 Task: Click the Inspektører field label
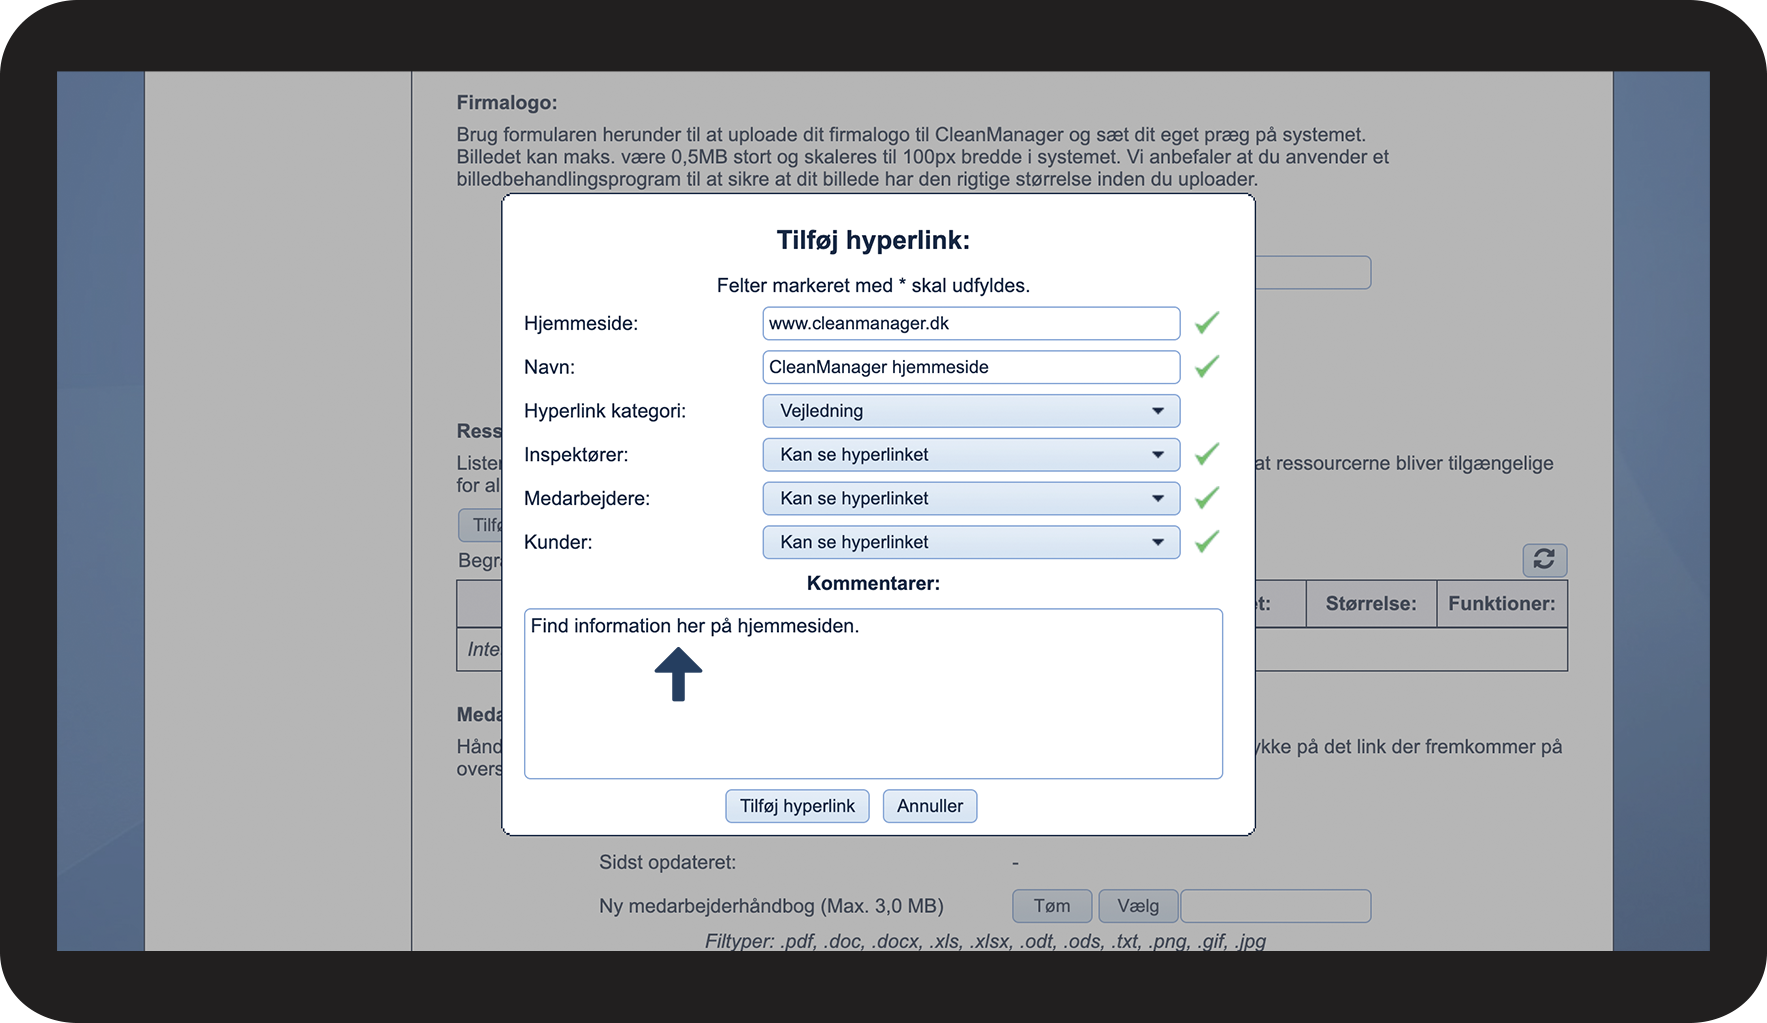coord(576,455)
